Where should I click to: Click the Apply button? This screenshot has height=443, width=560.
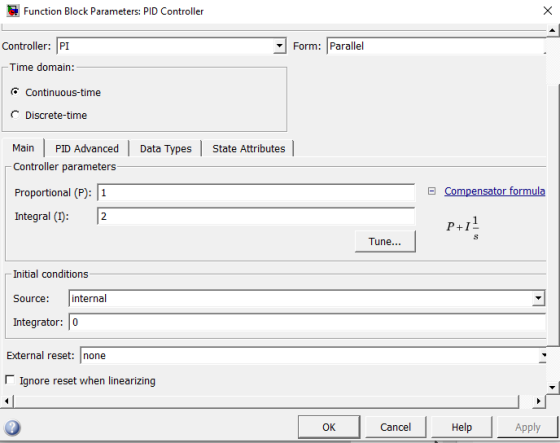[528, 427]
